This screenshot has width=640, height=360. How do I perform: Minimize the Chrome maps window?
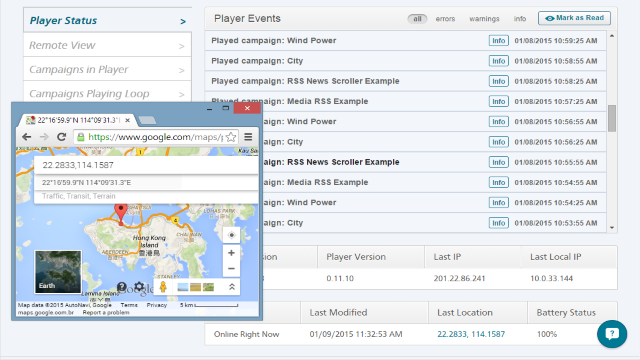pyautogui.click(x=209, y=108)
